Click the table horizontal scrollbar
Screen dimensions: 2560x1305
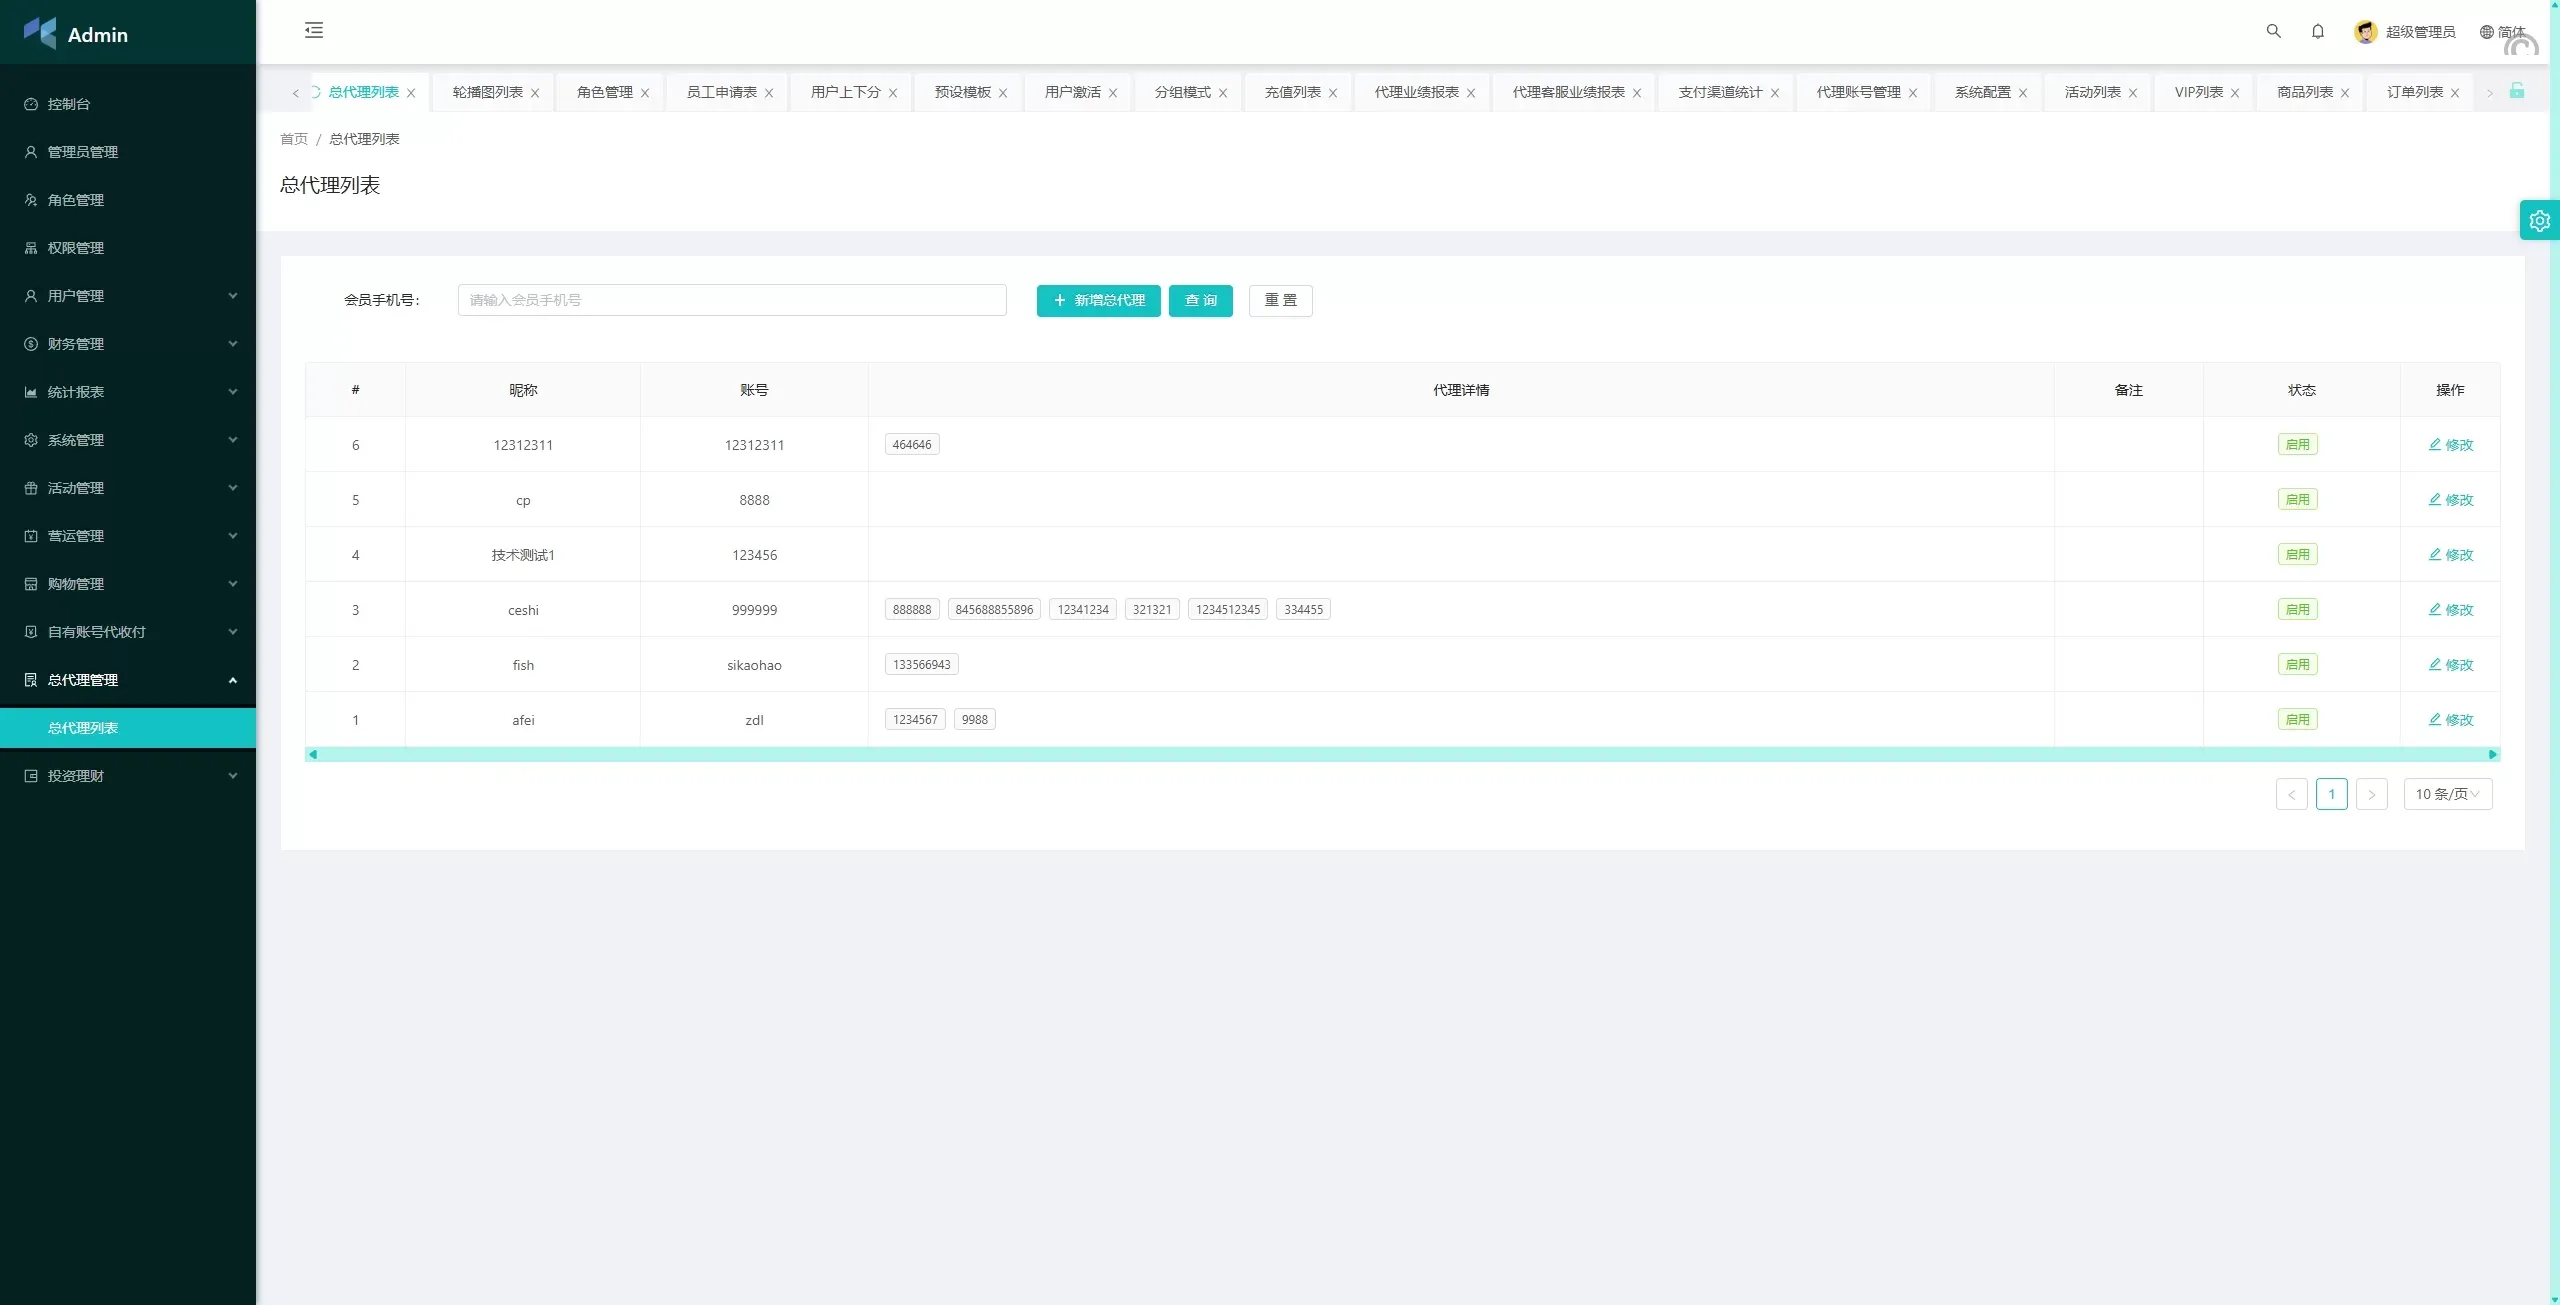coord(1402,755)
